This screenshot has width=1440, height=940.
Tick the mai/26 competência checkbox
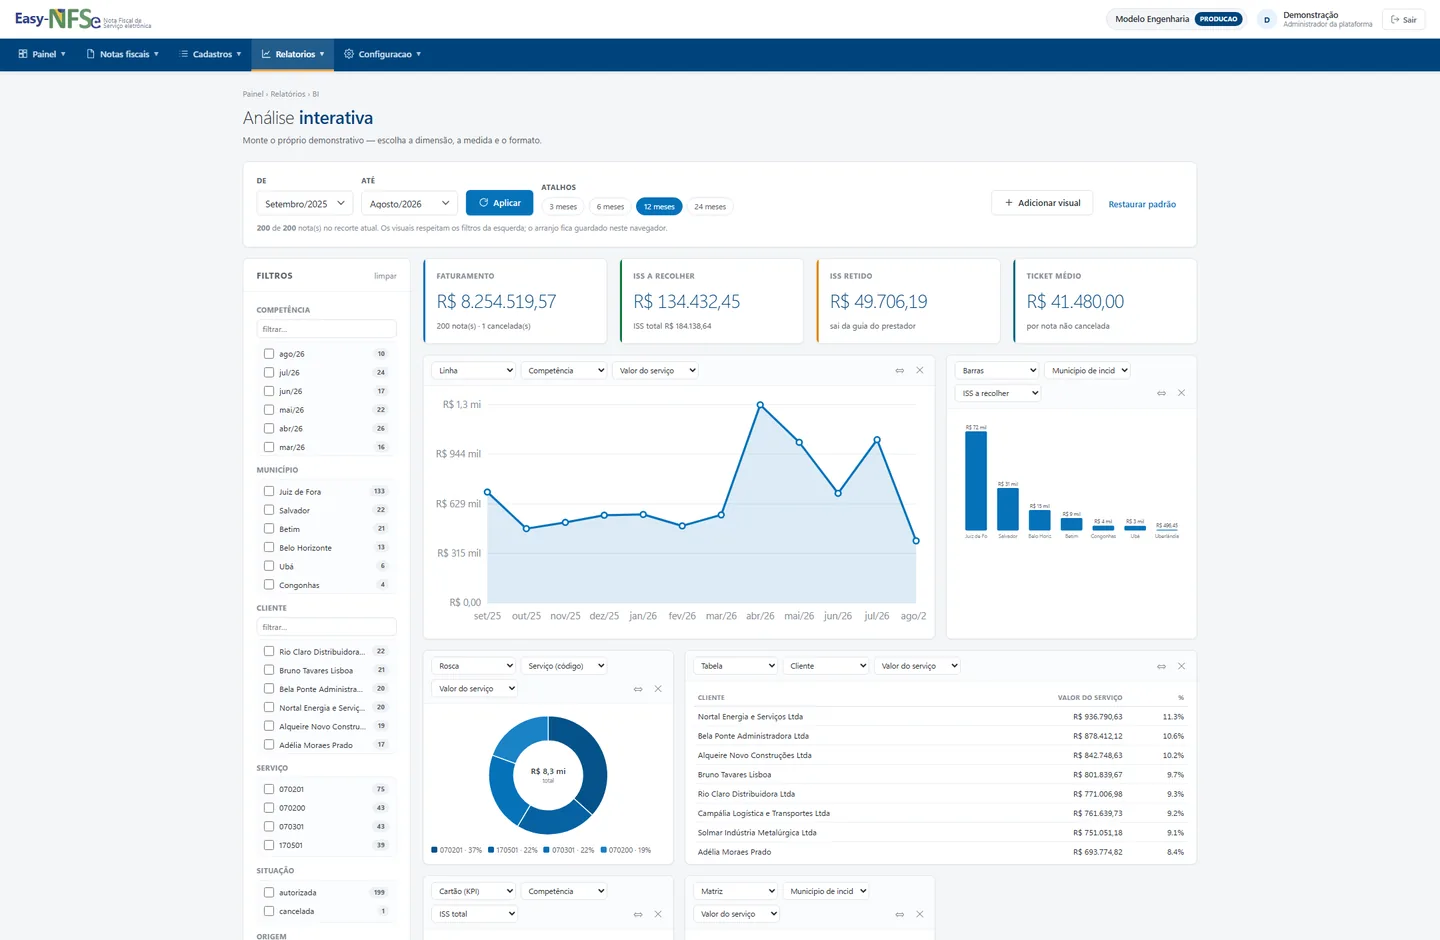click(x=269, y=410)
